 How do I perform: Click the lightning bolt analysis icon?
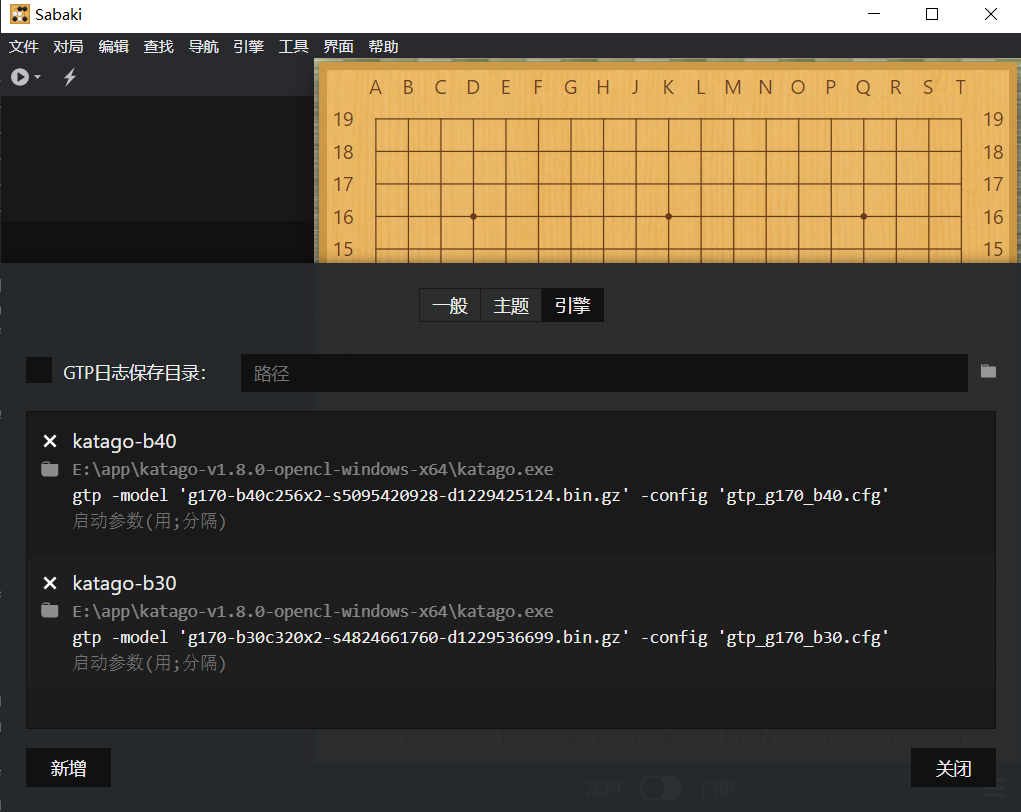[x=70, y=77]
